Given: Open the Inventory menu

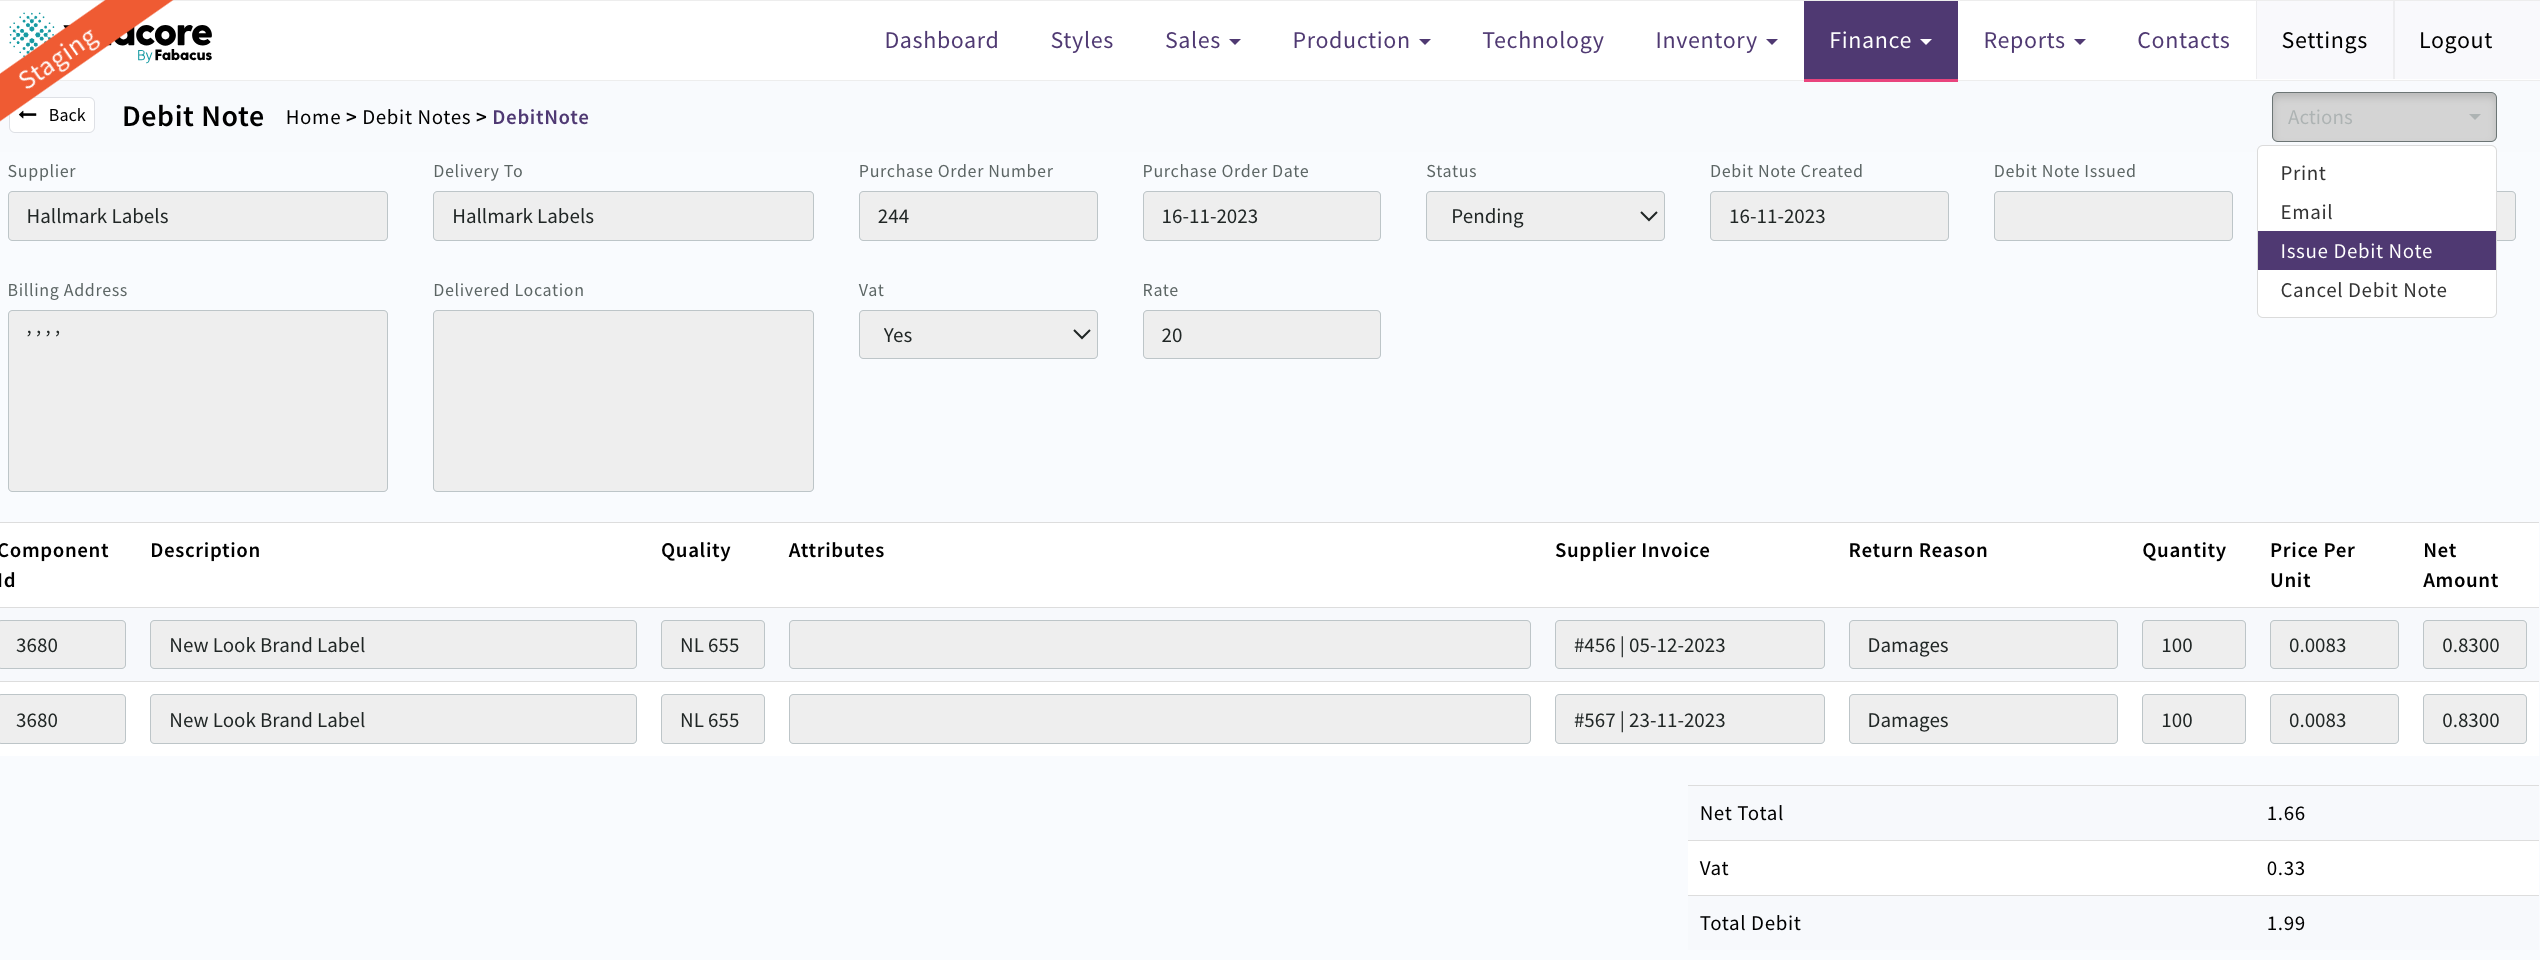Looking at the screenshot, I should click(x=1715, y=40).
